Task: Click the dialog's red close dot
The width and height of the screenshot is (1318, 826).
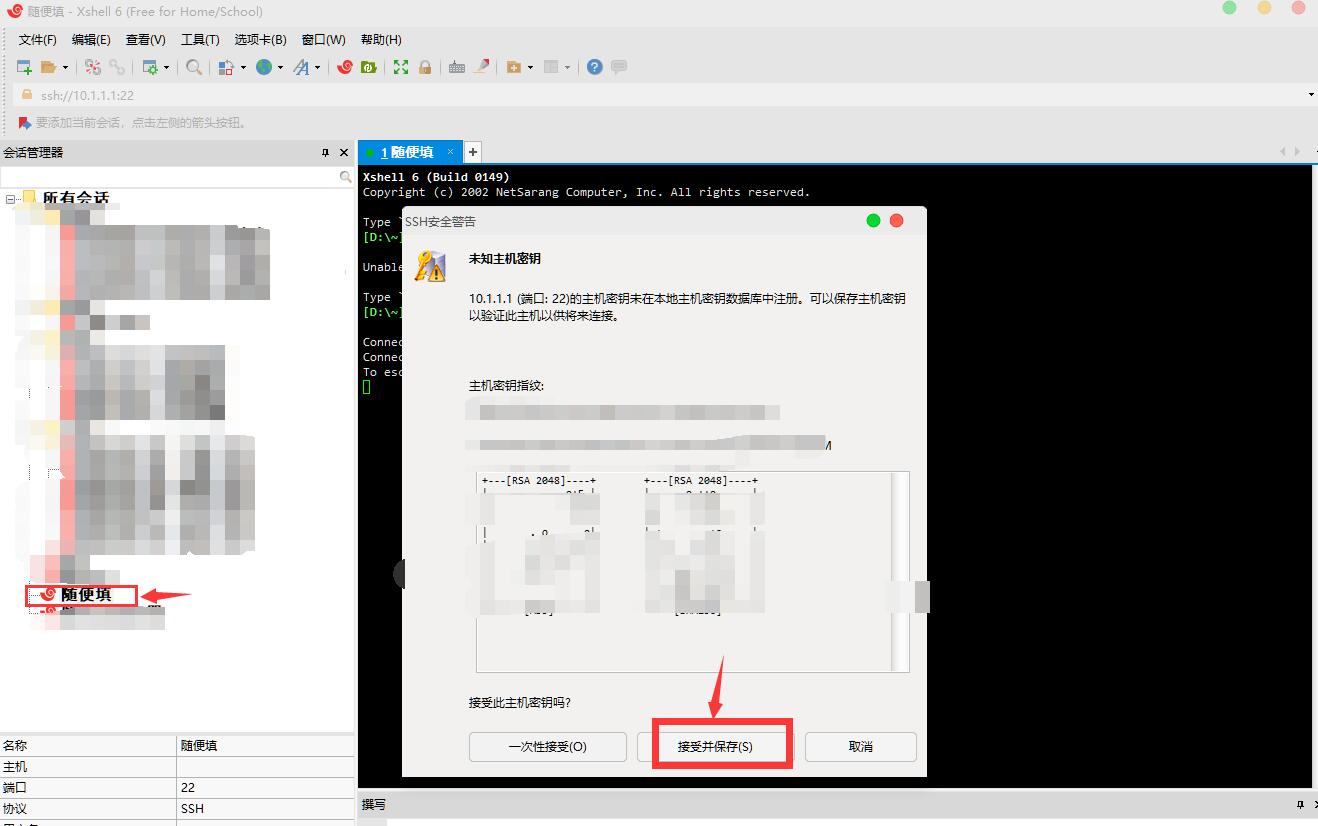Action: pos(897,220)
